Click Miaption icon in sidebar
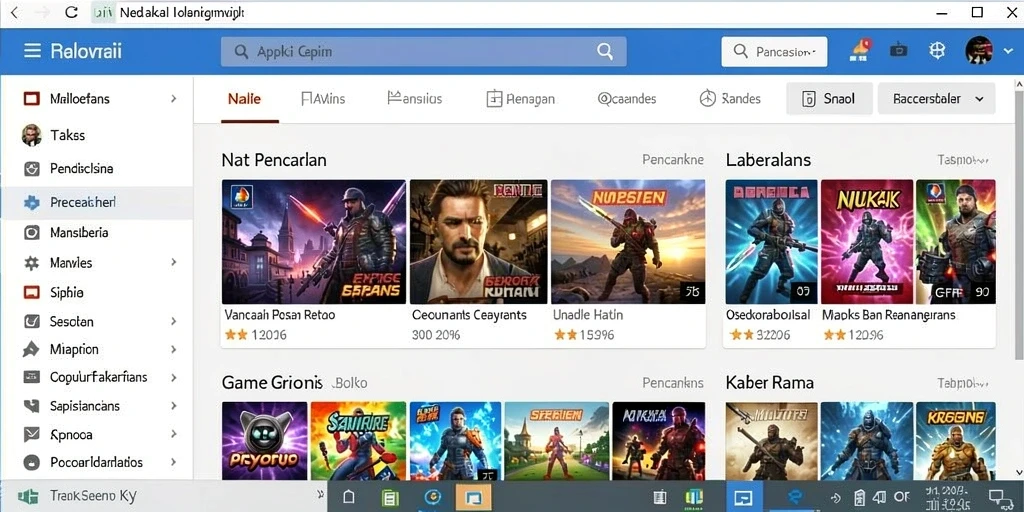The height and width of the screenshot is (512, 1024). 31,349
